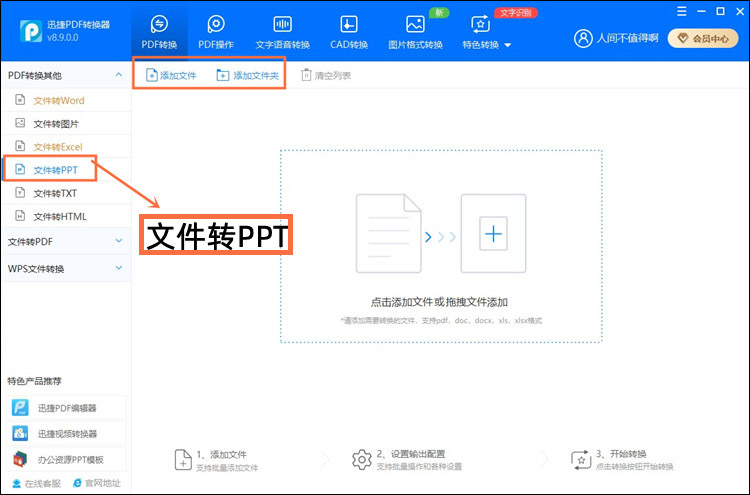
Task: Select 文件转PPT in the sidebar
Action: pyautogui.click(x=66, y=169)
